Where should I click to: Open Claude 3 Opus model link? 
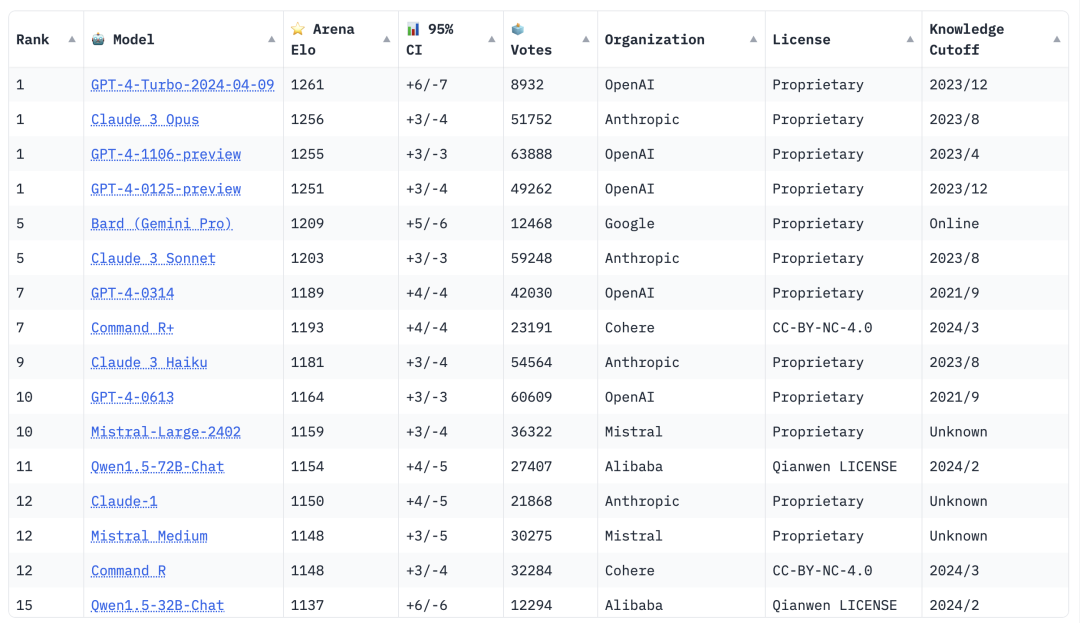(145, 120)
